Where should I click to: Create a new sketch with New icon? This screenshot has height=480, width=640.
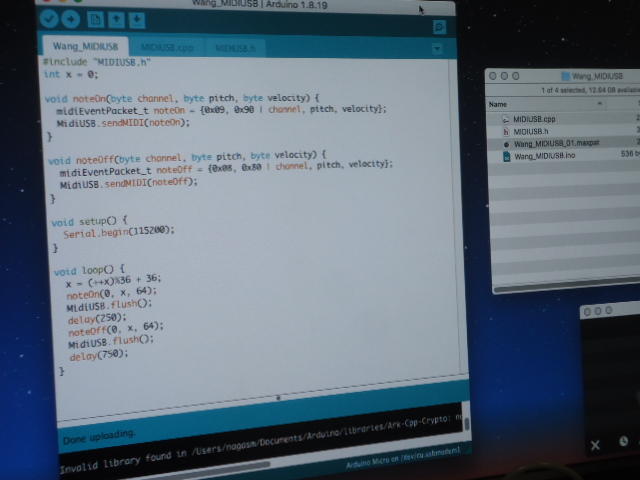tap(96, 20)
